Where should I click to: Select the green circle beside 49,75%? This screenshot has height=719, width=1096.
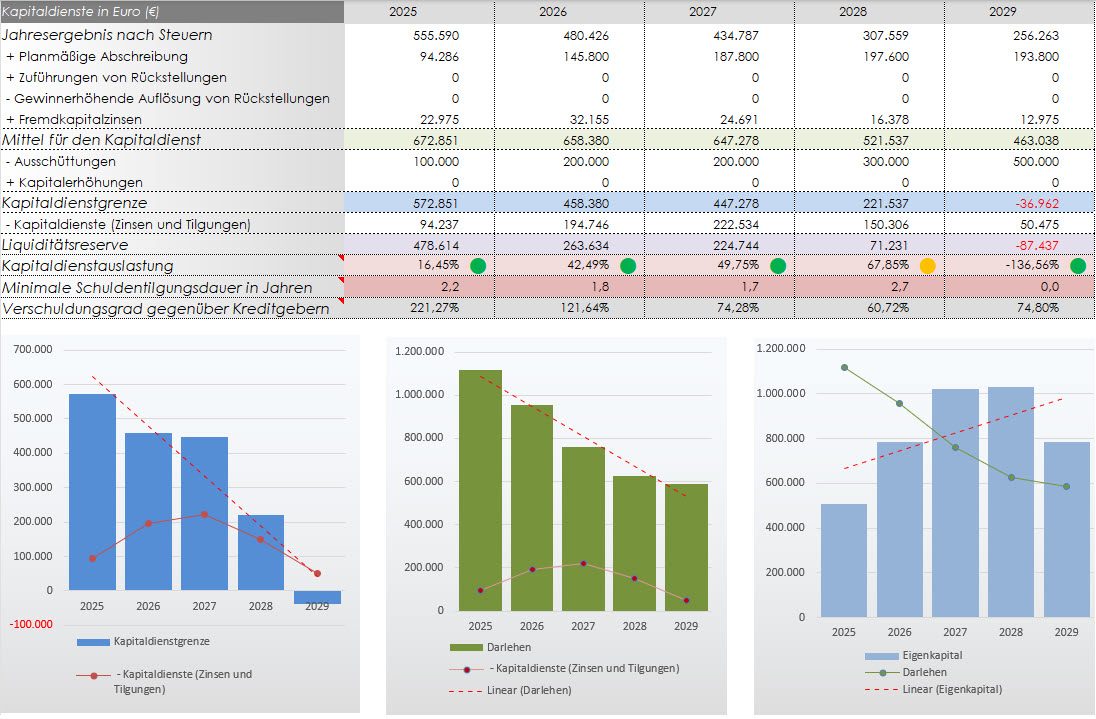pos(778,266)
